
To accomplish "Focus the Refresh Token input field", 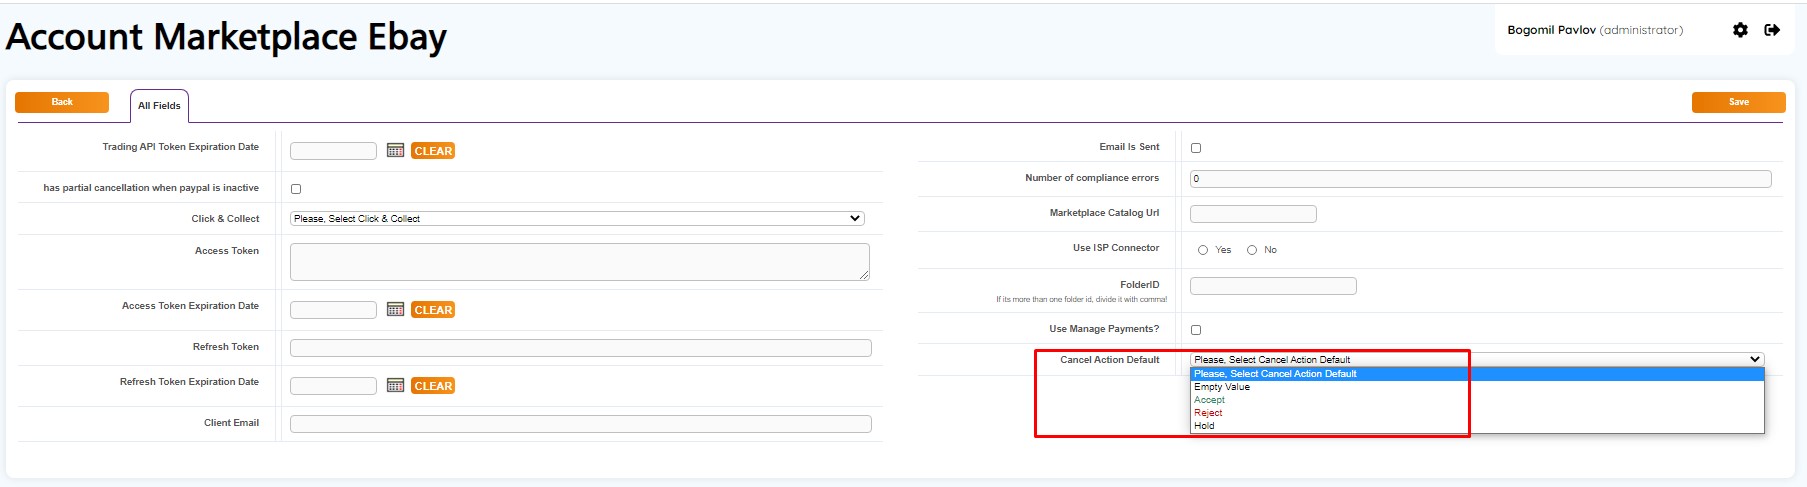I will point(581,348).
